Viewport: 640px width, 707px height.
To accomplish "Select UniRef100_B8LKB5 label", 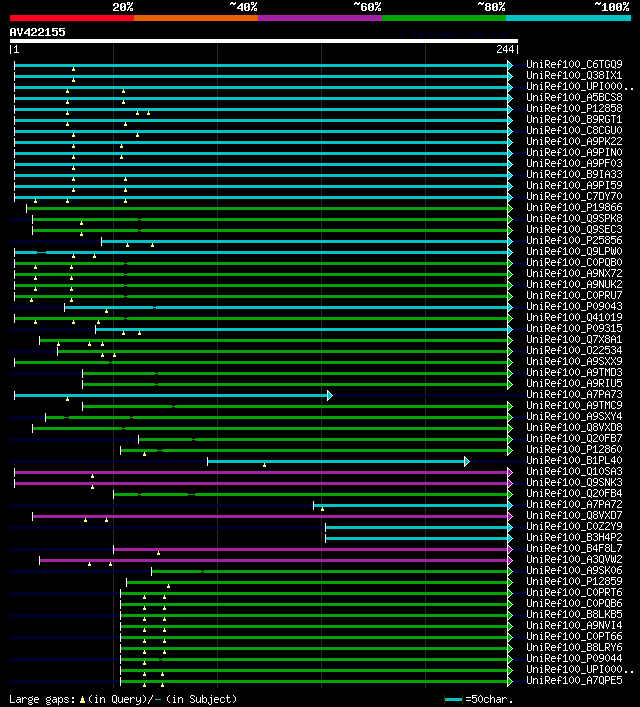I will coord(574,615).
